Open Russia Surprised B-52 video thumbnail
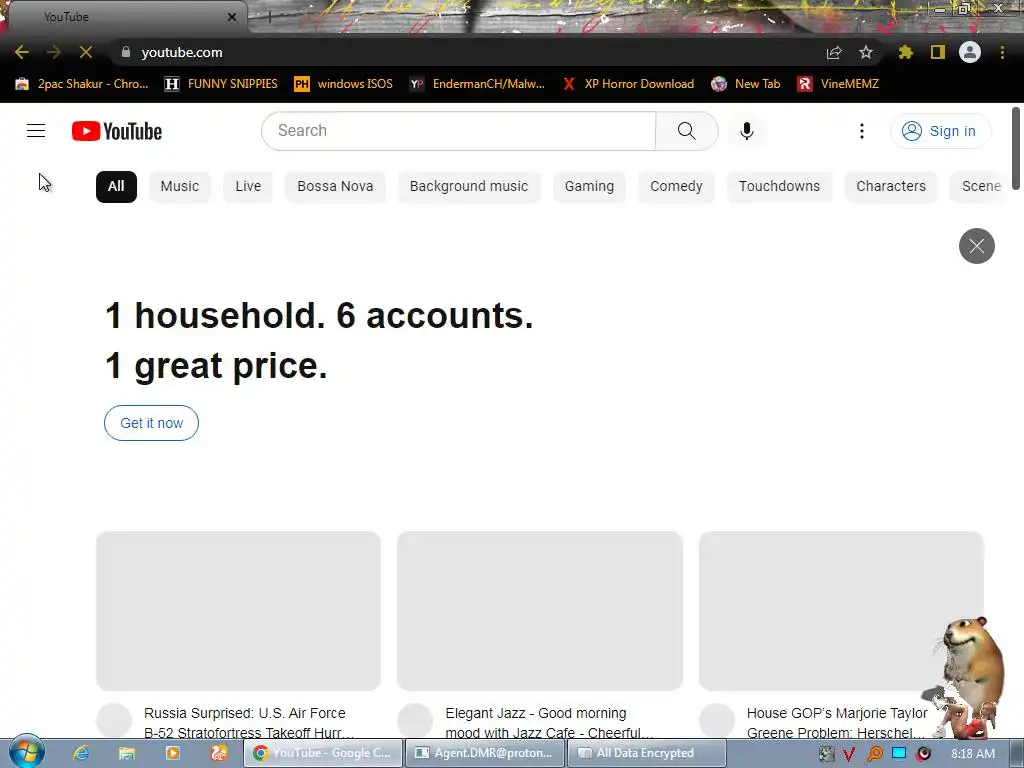 [238, 611]
